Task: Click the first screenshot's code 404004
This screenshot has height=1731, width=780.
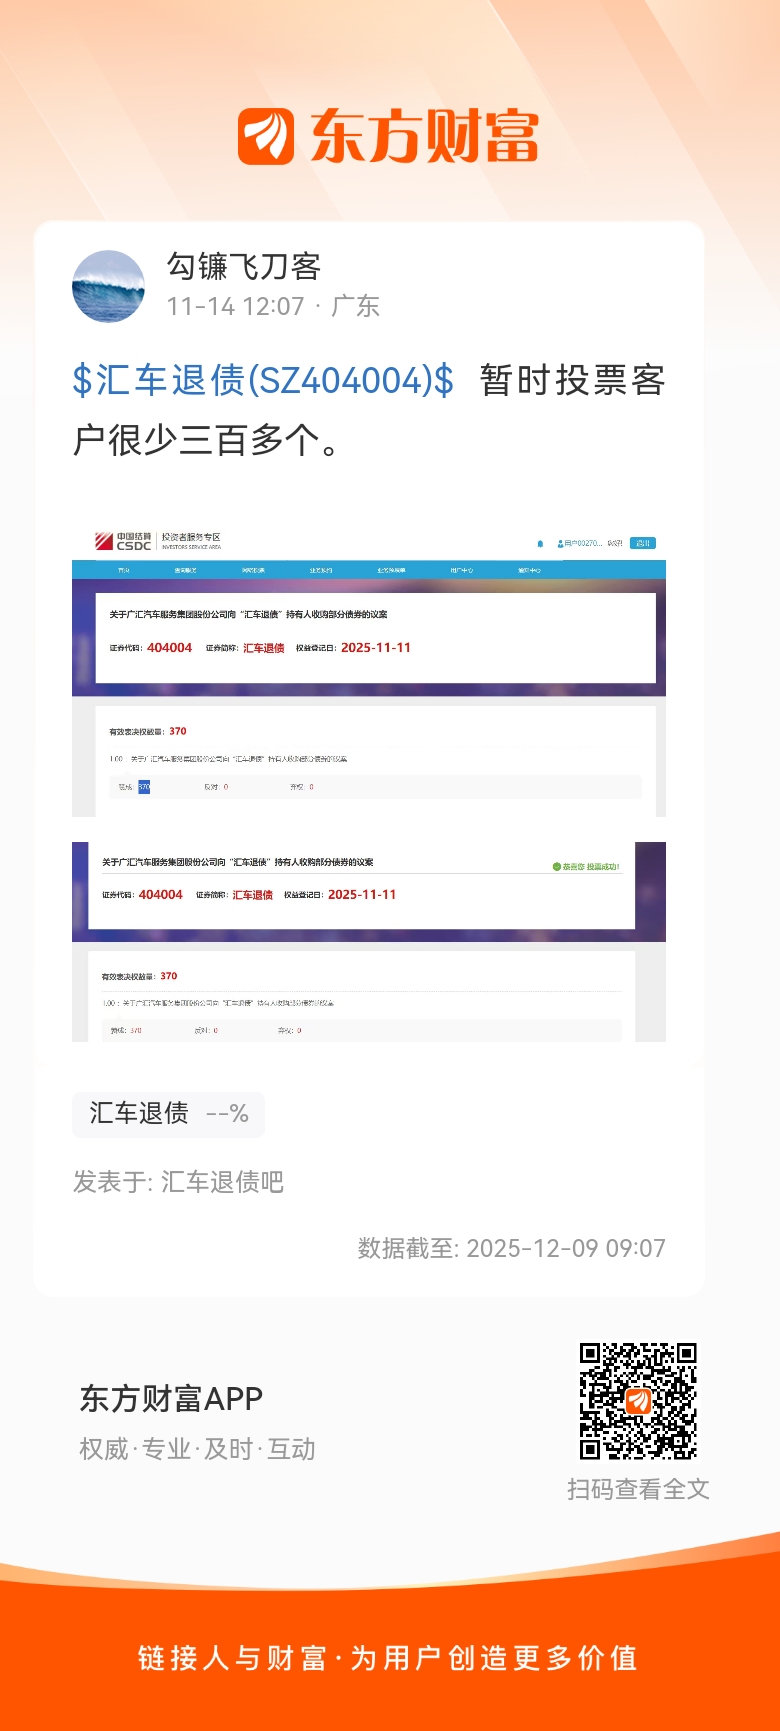Action: [x=169, y=648]
